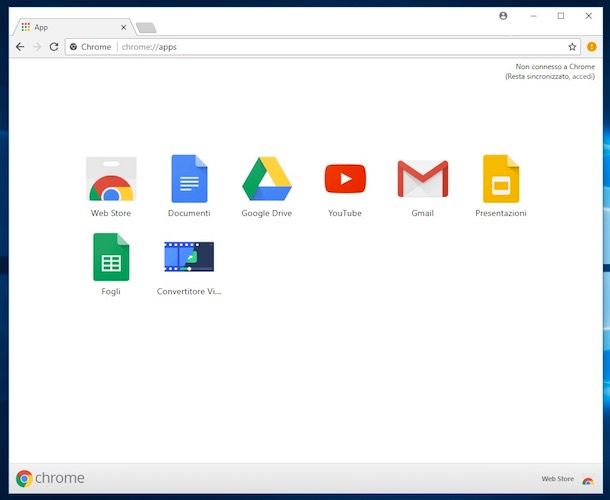The image size is (610, 500).
Task: Launch the Presentazioni app
Action: click(x=501, y=179)
